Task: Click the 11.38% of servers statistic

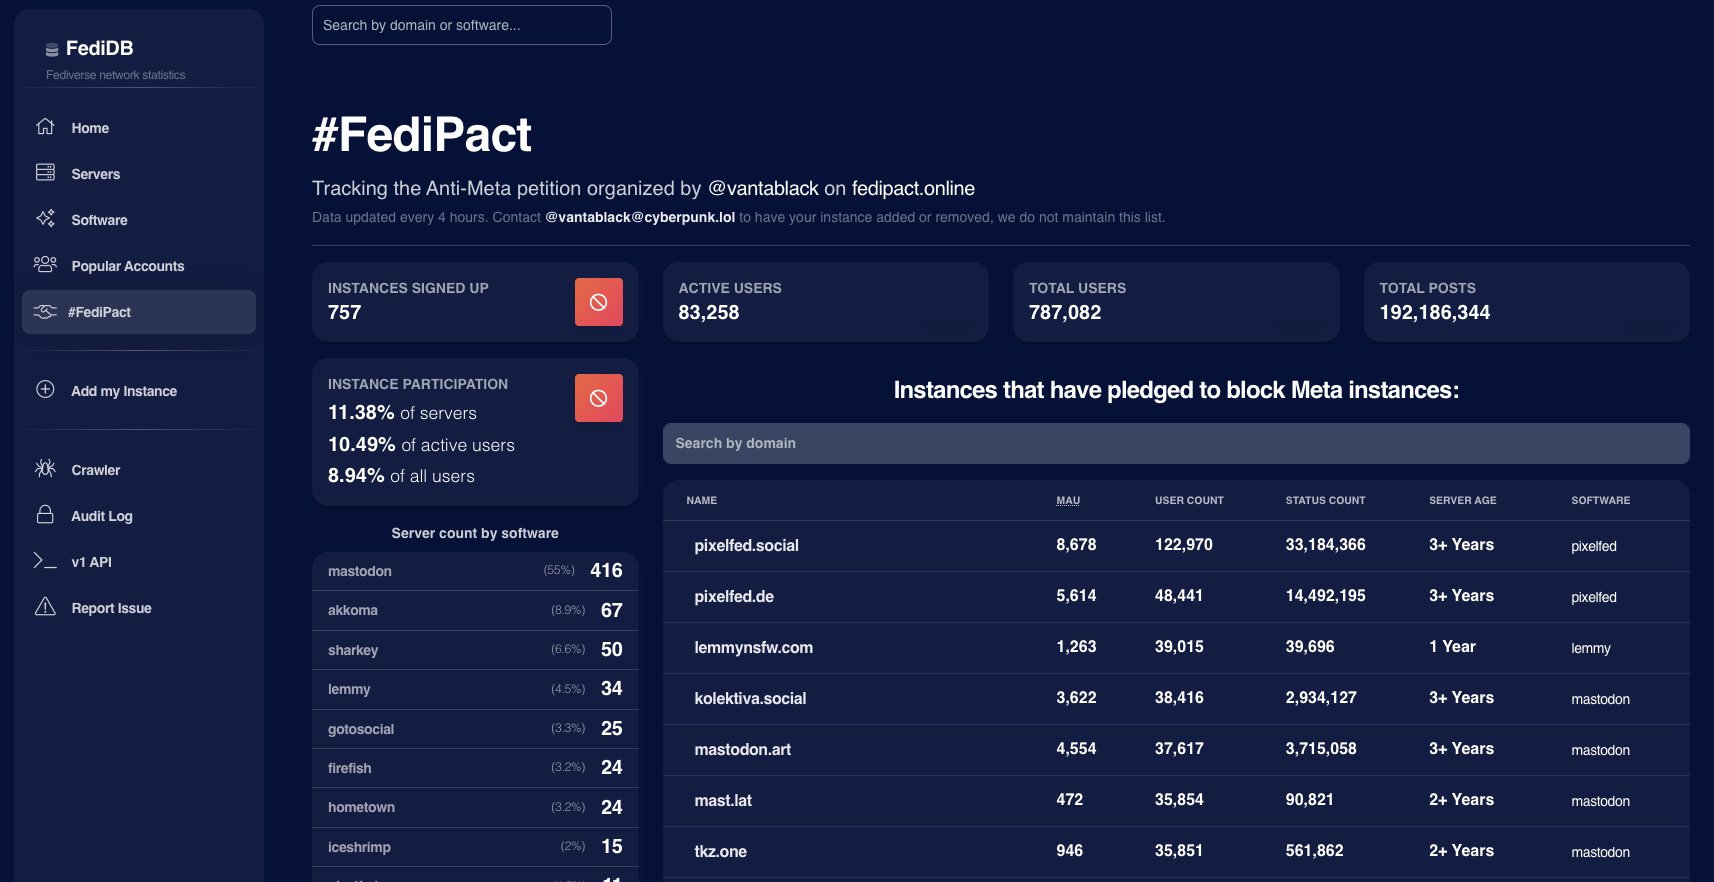Action: (402, 413)
